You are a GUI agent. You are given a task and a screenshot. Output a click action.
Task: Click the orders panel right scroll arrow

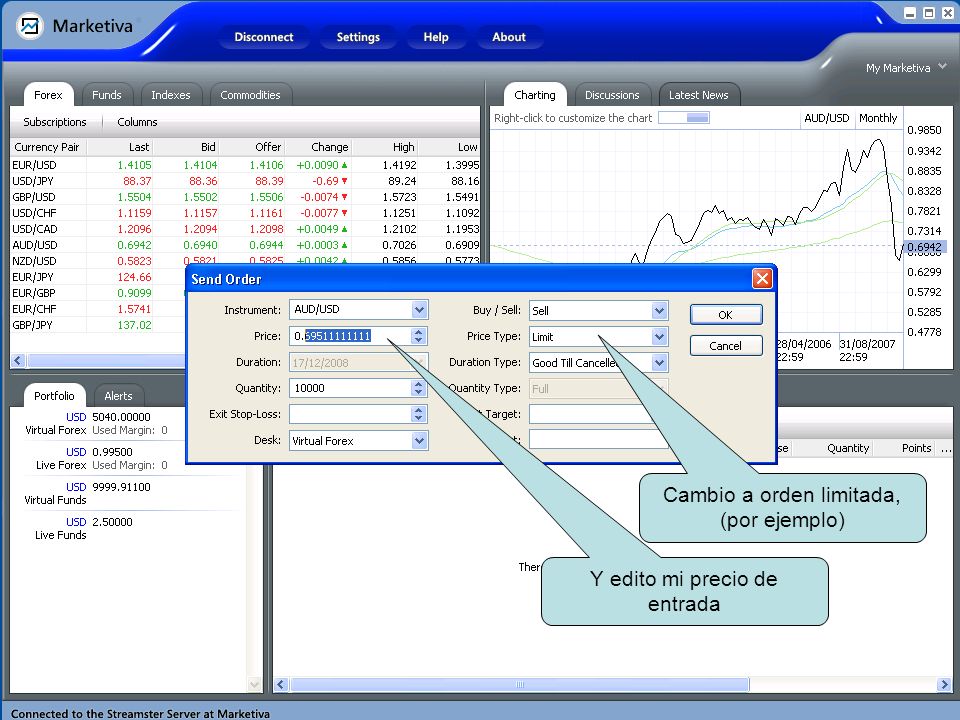(x=943, y=684)
